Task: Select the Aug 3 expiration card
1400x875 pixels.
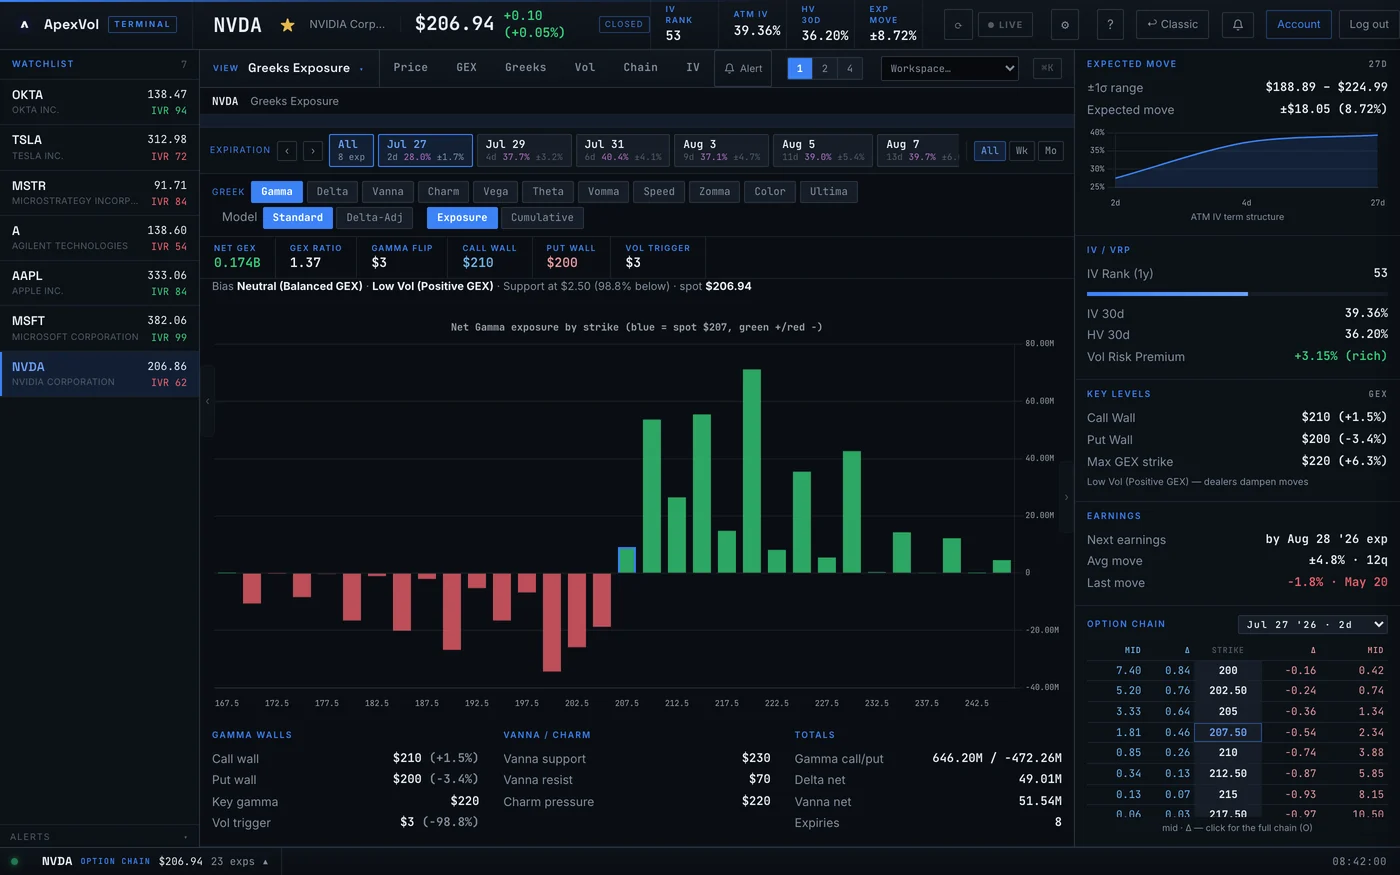Action: click(721, 150)
